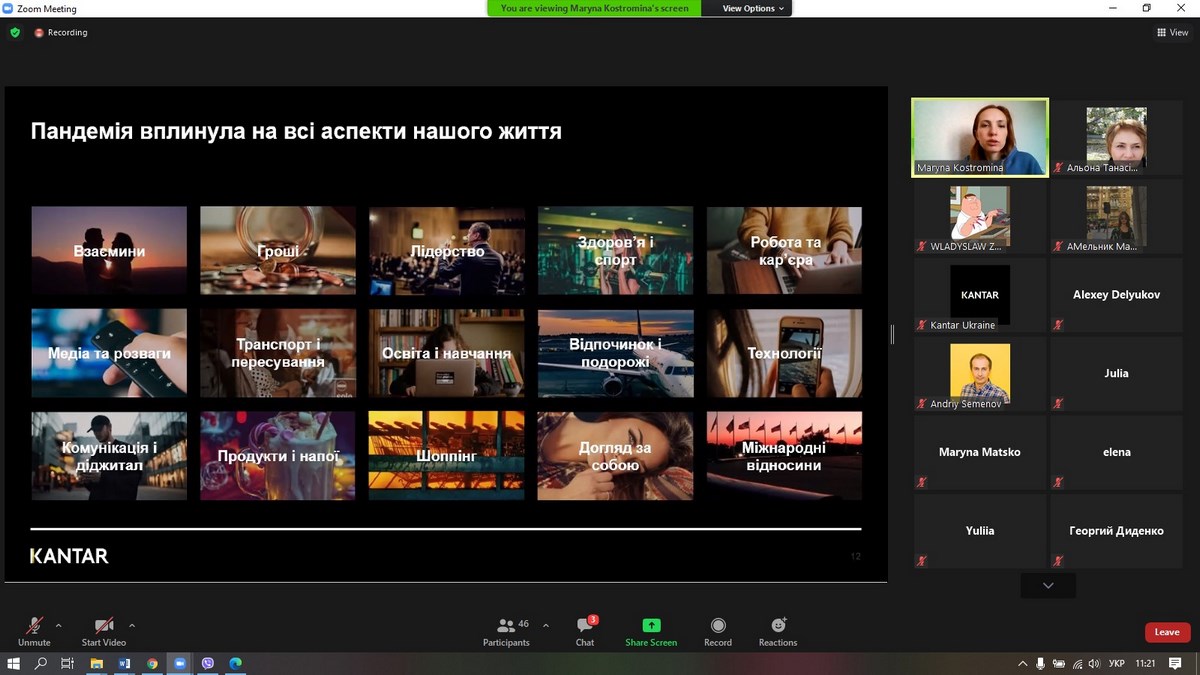Click the green encryption shield icon

(15, 32)
